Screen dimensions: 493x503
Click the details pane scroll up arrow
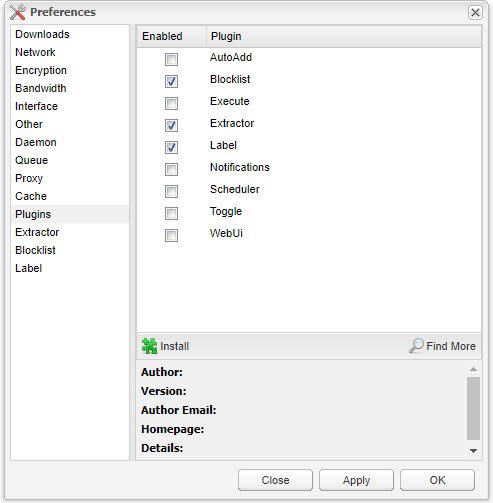coord(473,369)
